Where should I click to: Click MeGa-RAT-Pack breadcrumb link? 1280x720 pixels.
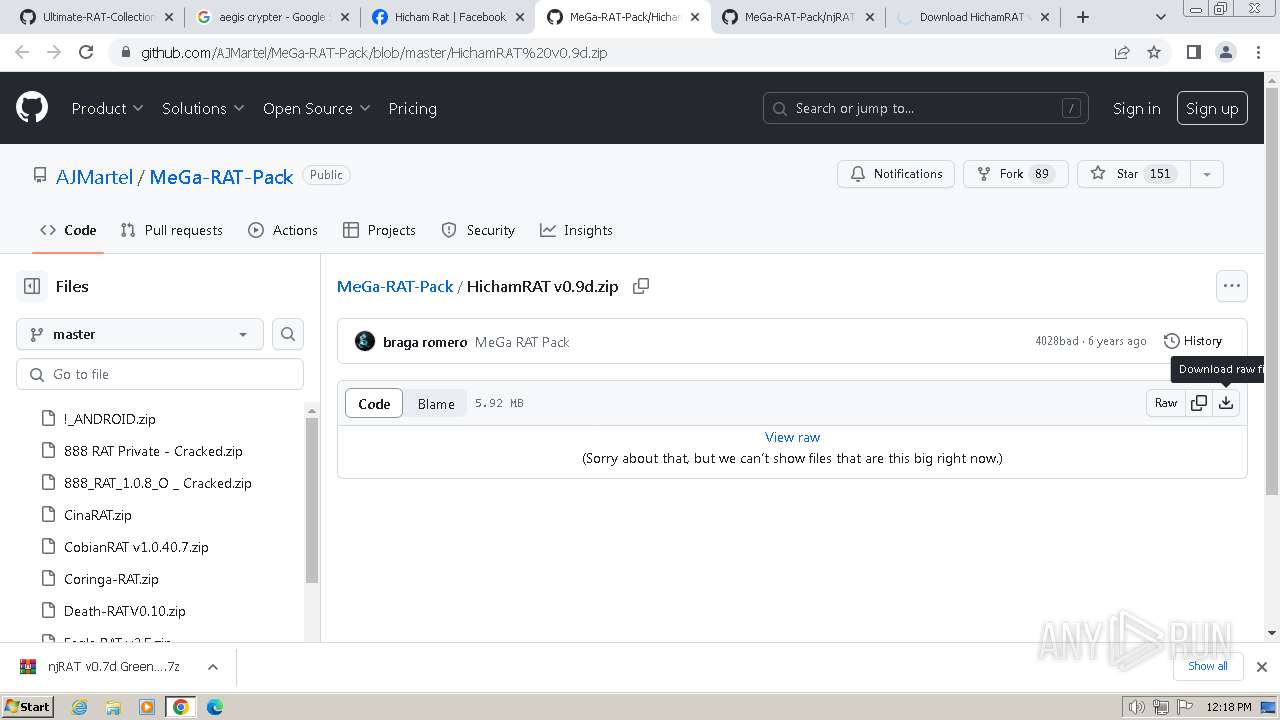point(395,286)
